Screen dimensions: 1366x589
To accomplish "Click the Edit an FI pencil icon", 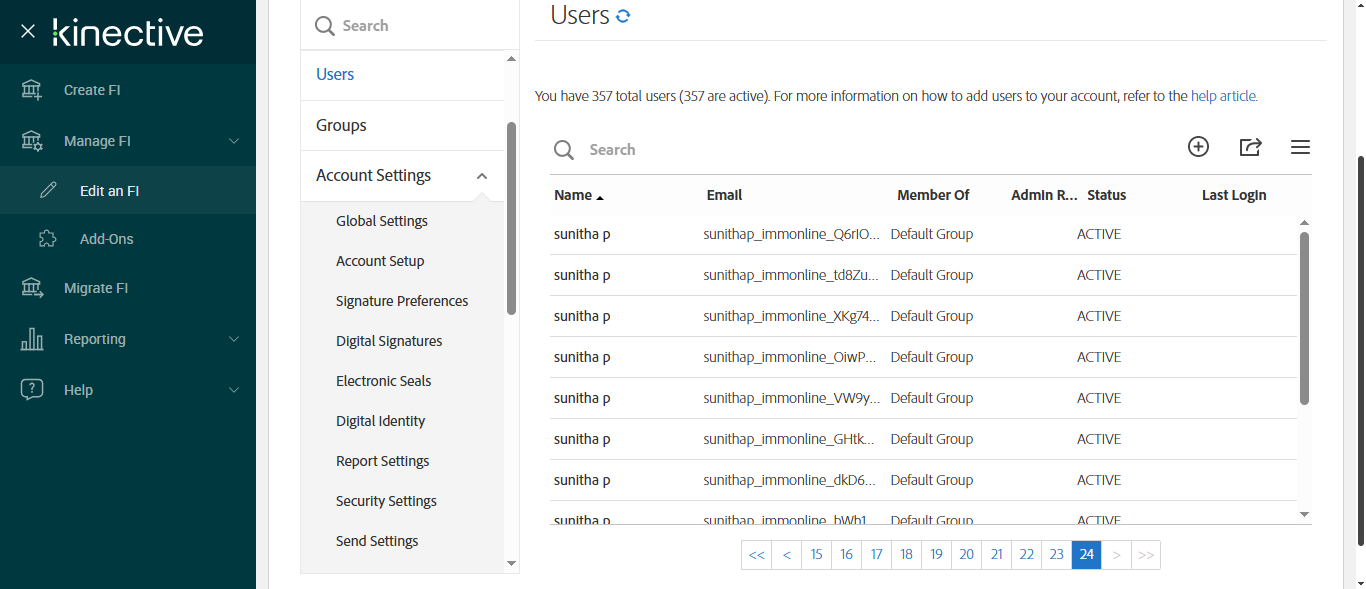I will pyautogui.click(x=48, y=190).
